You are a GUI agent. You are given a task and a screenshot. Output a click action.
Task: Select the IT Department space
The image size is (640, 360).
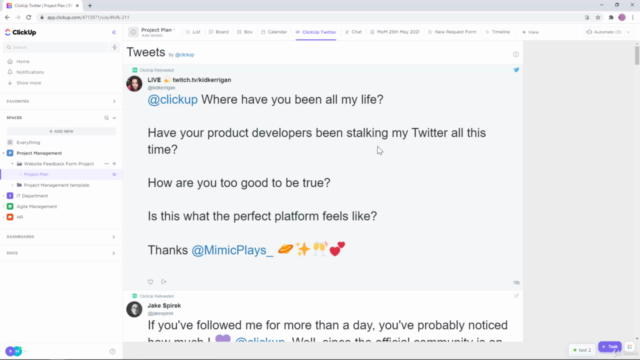pyautogui.click(x=32, y=196)
